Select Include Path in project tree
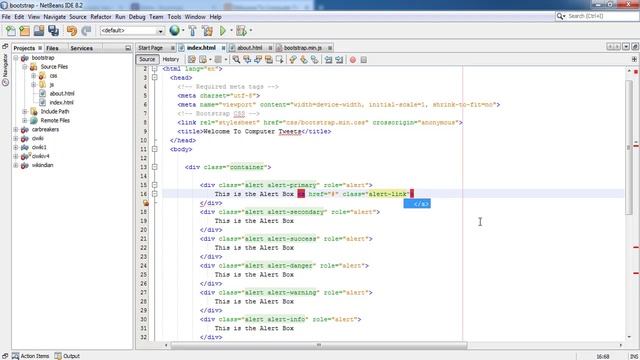Screen dimensions: 640x360 coord(55,111)
